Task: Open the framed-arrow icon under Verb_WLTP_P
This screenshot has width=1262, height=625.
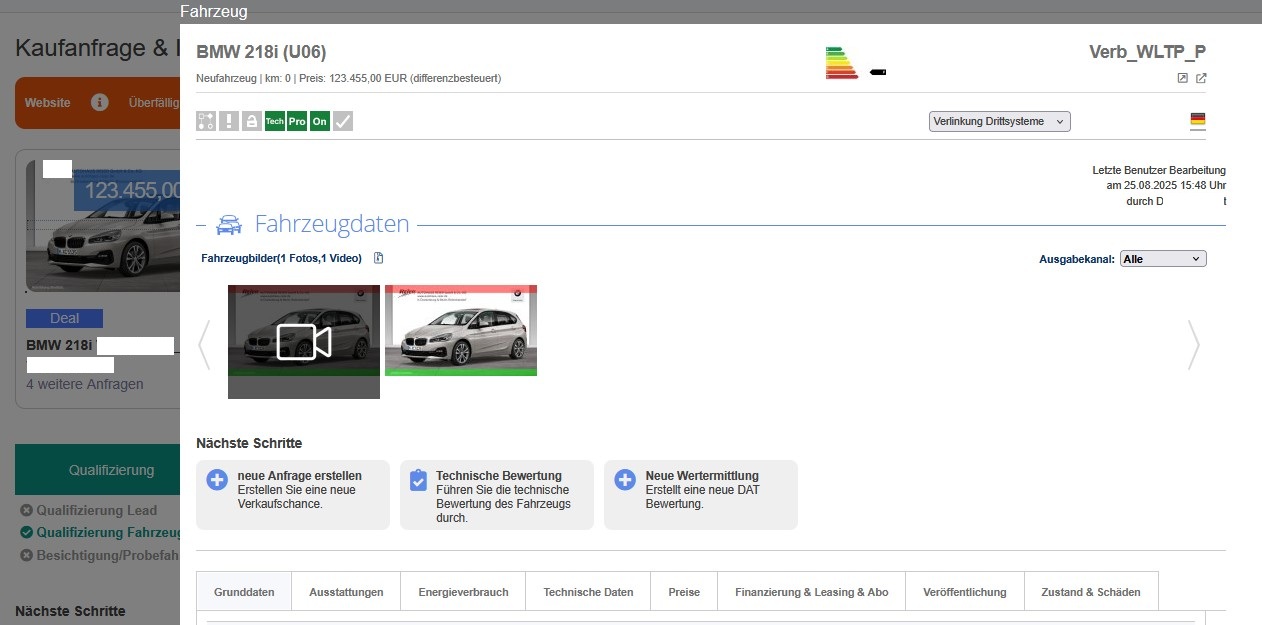Action: 1182,78
